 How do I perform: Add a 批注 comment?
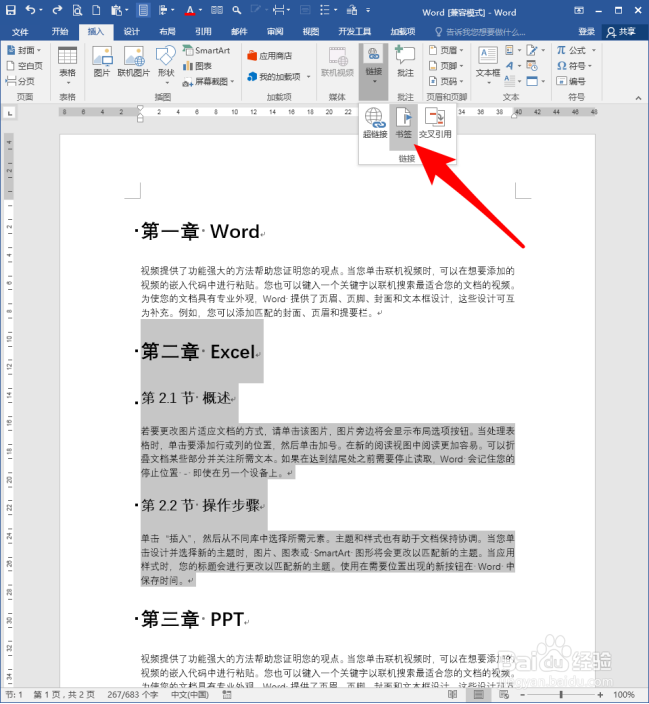tap(405, 62)
